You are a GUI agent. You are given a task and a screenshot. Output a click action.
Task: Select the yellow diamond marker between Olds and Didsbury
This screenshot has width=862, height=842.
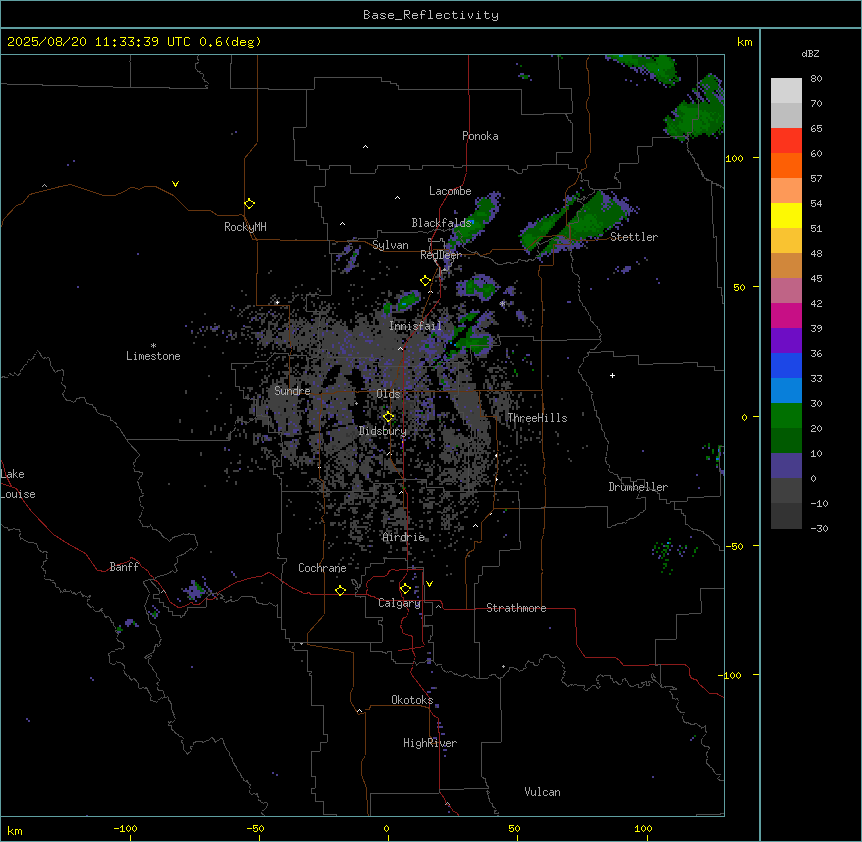click(389, 417)
